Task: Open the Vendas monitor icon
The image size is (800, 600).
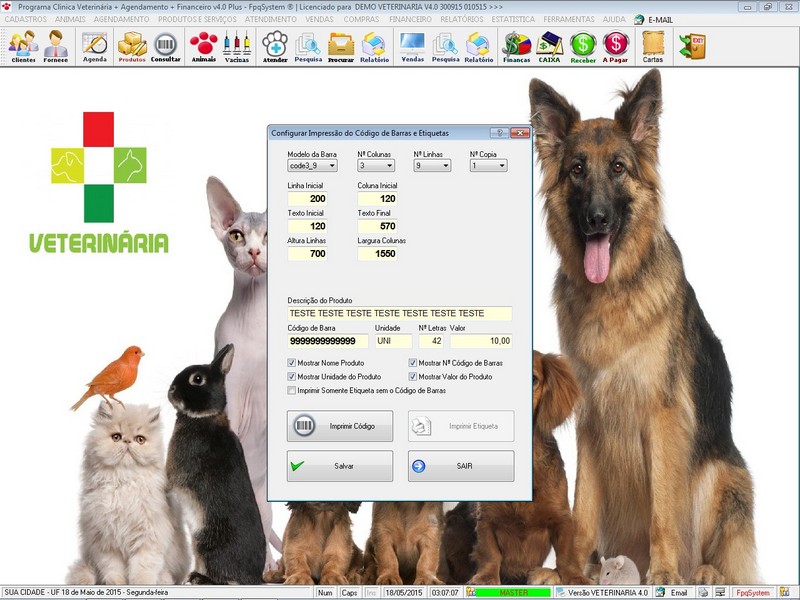Action: pyautogui.click(x=413, y=46)
